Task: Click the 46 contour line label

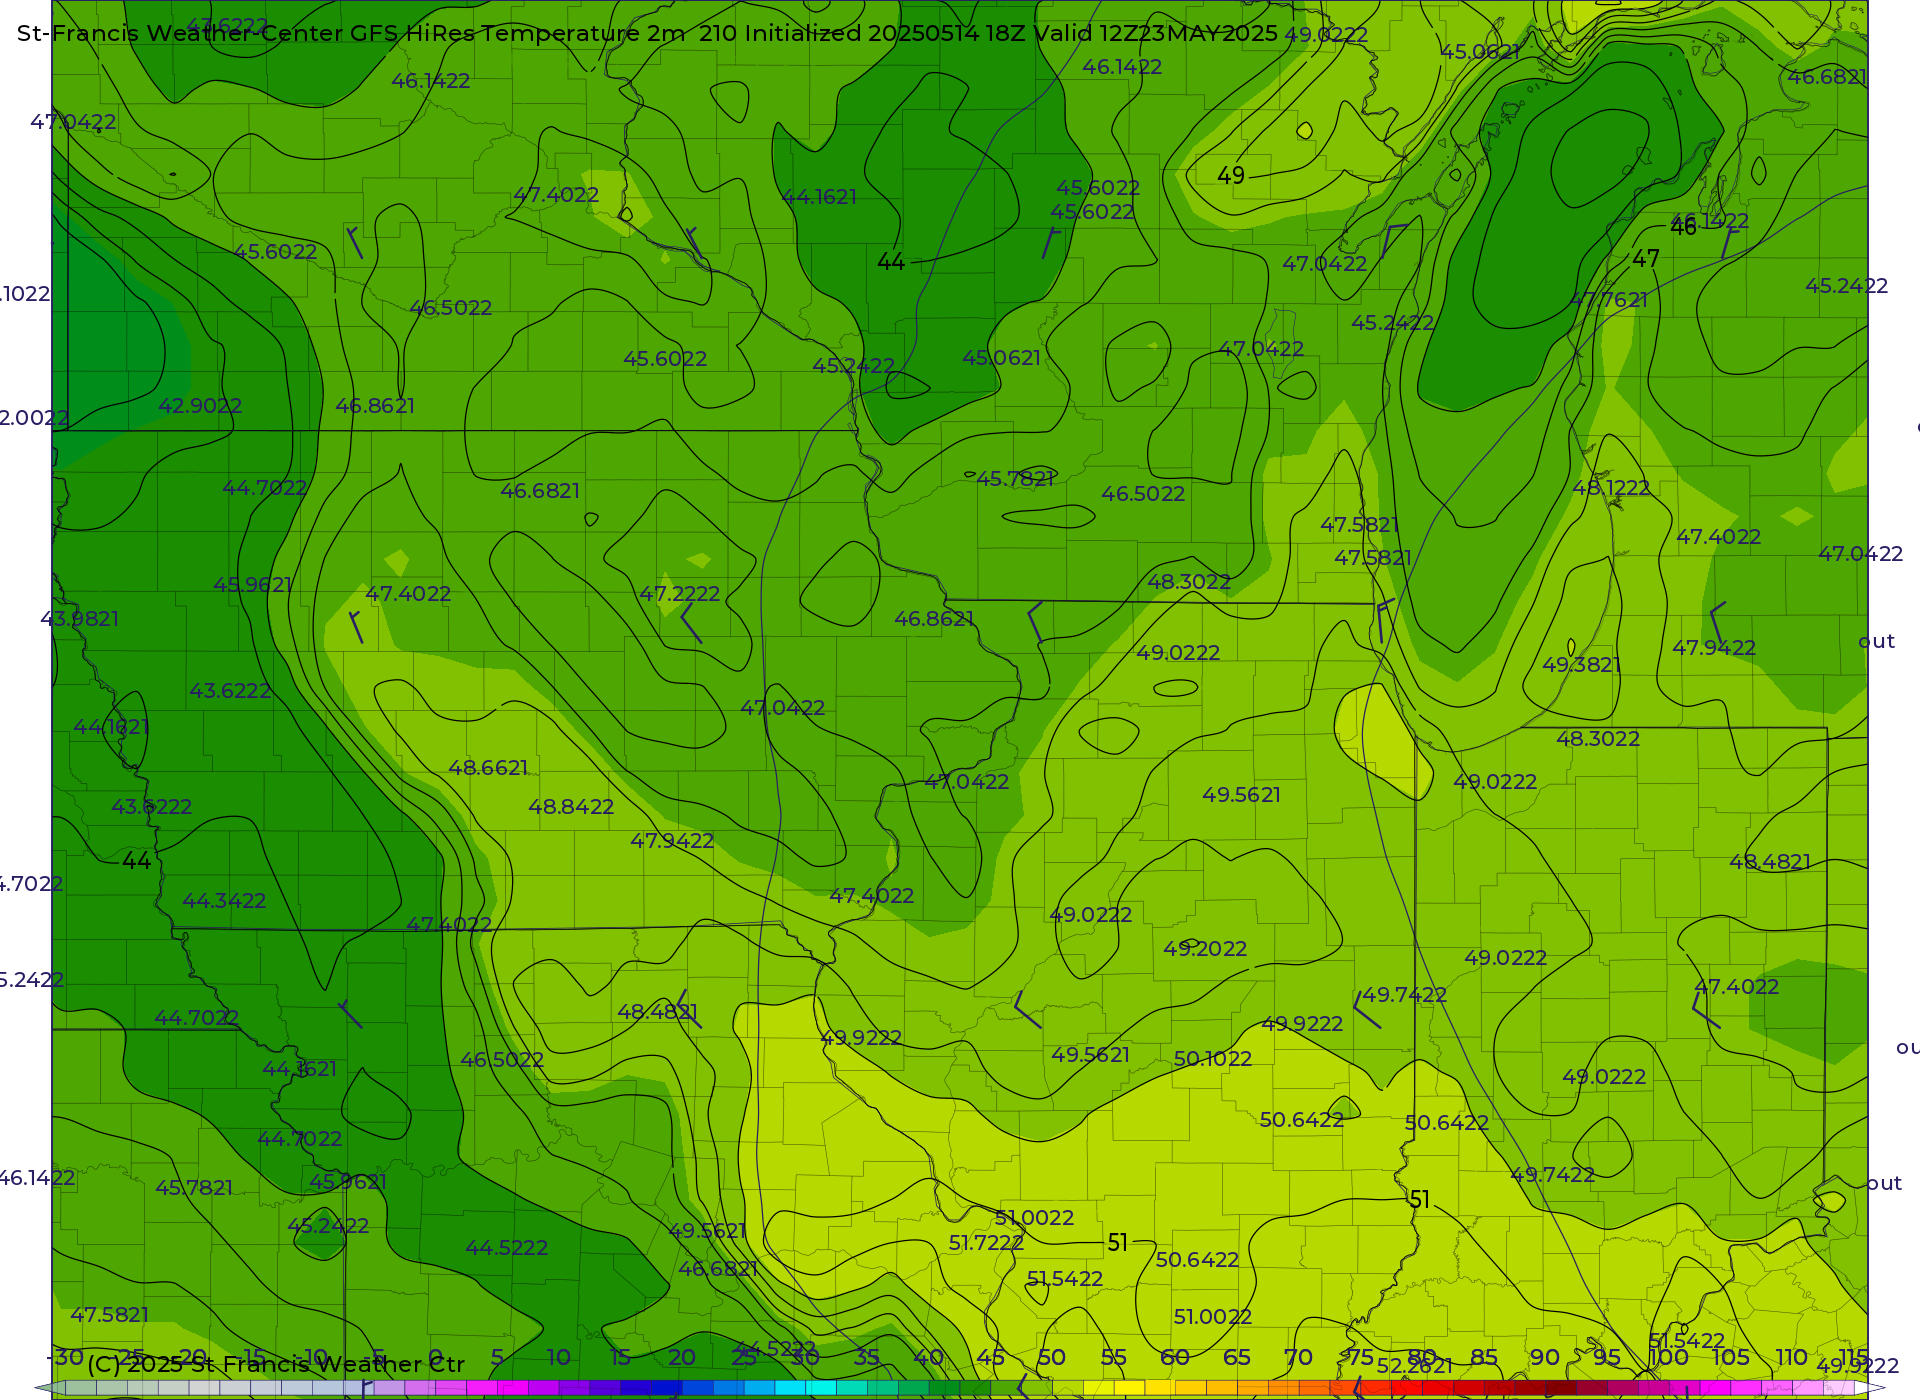Action: (1683, 227)
